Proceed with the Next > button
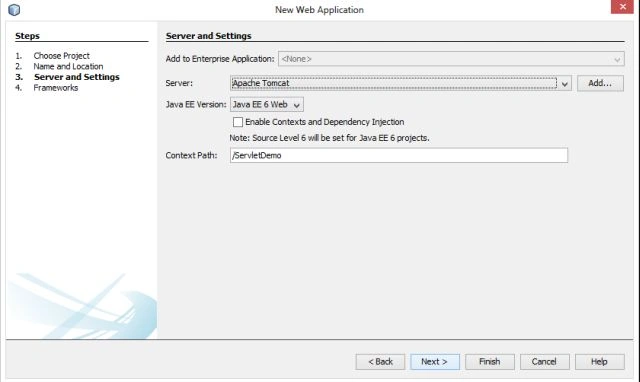Viewport: 640px width, 382px height. pos(435,362)
